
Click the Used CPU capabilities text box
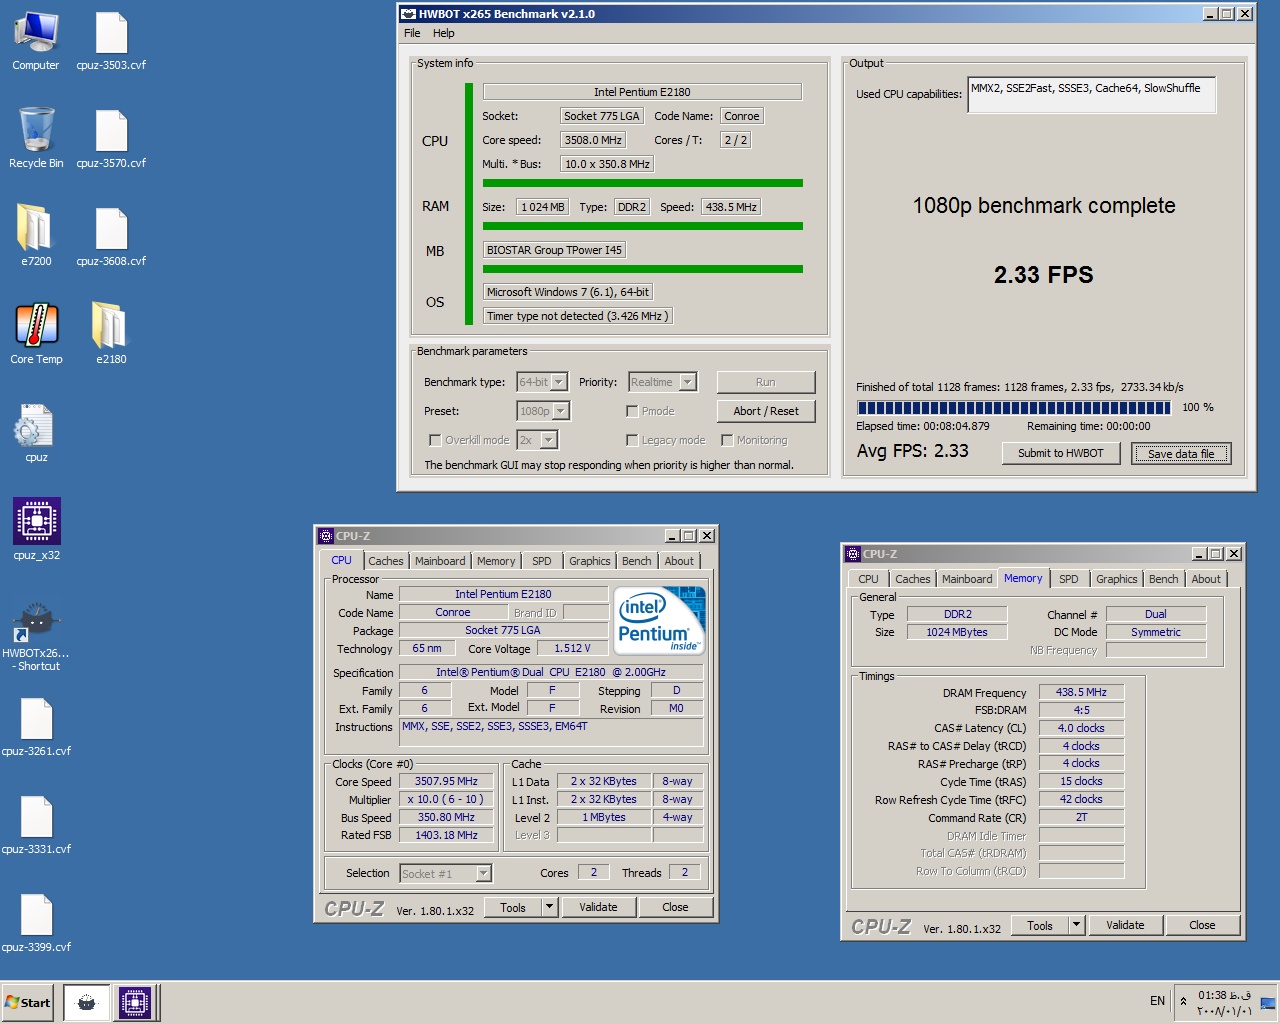point(1091,95)
